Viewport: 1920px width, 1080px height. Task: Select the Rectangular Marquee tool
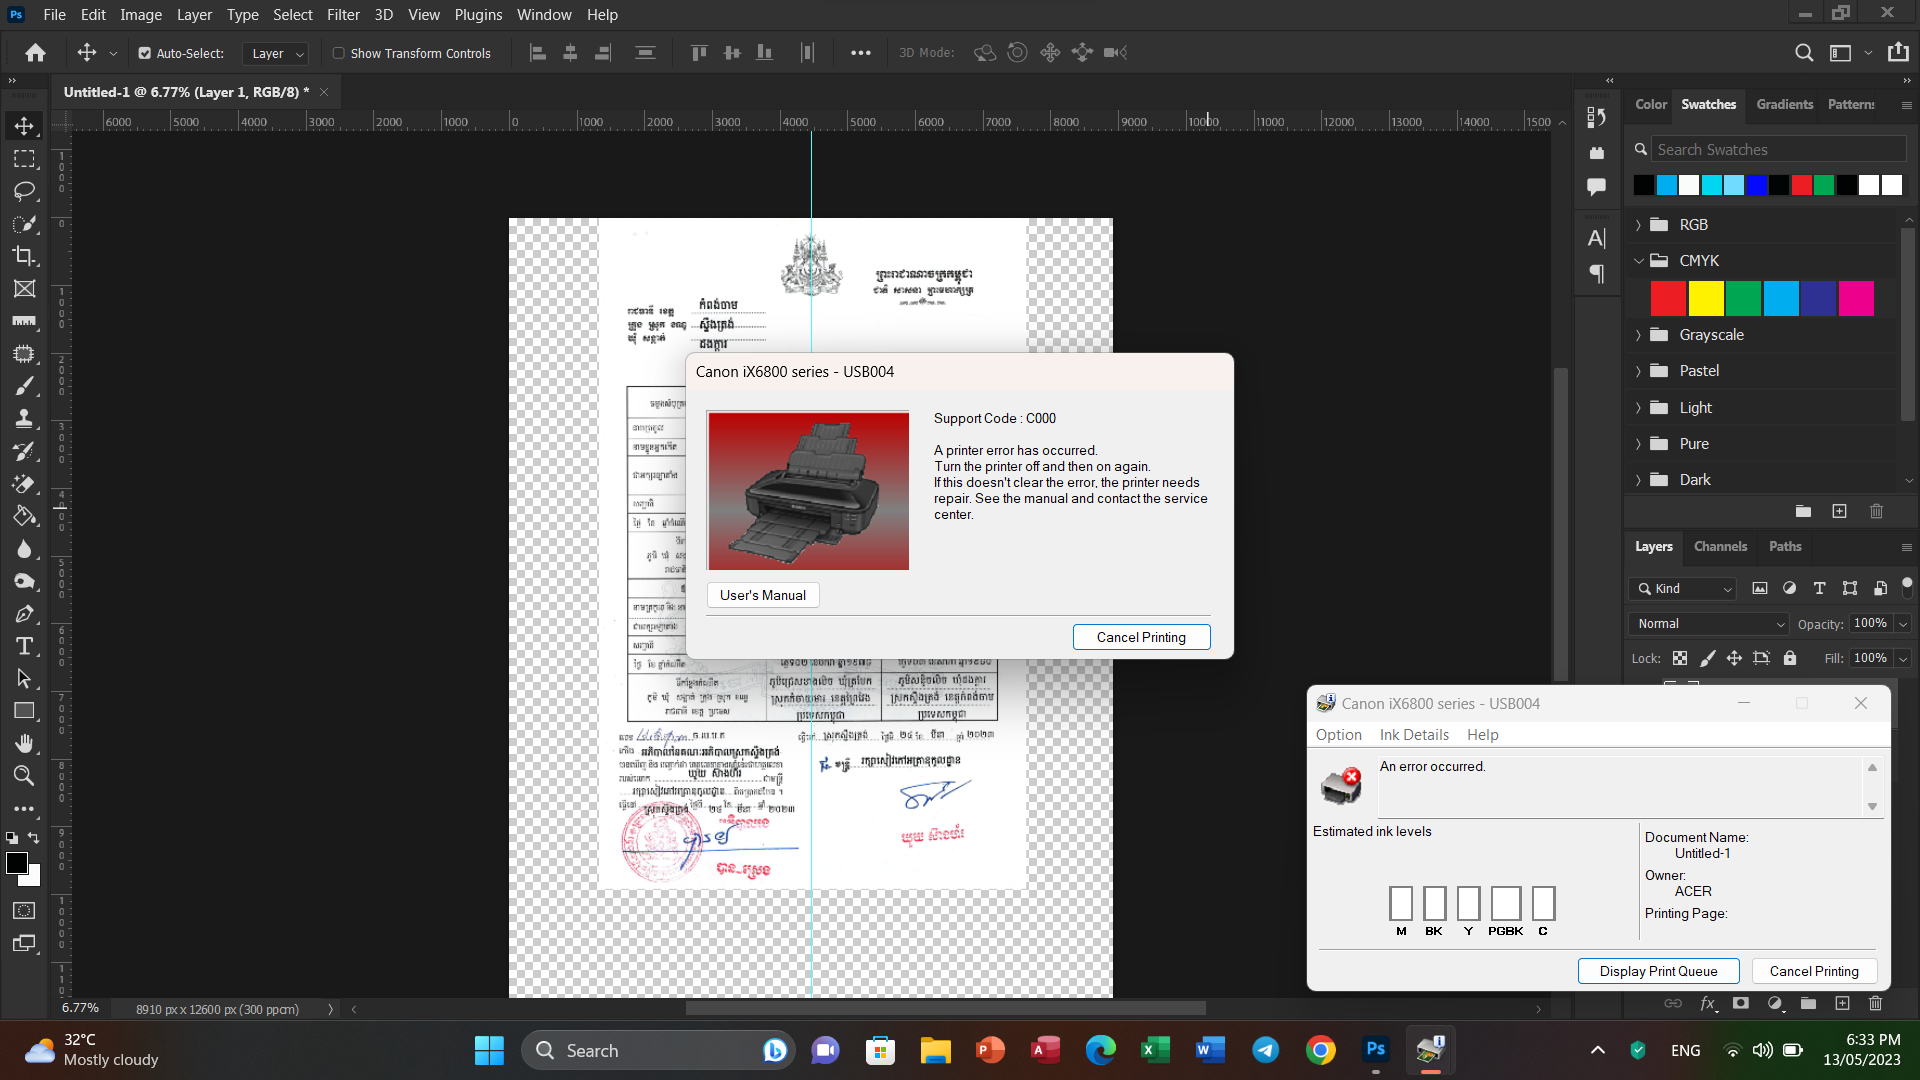tap(24, 158)
